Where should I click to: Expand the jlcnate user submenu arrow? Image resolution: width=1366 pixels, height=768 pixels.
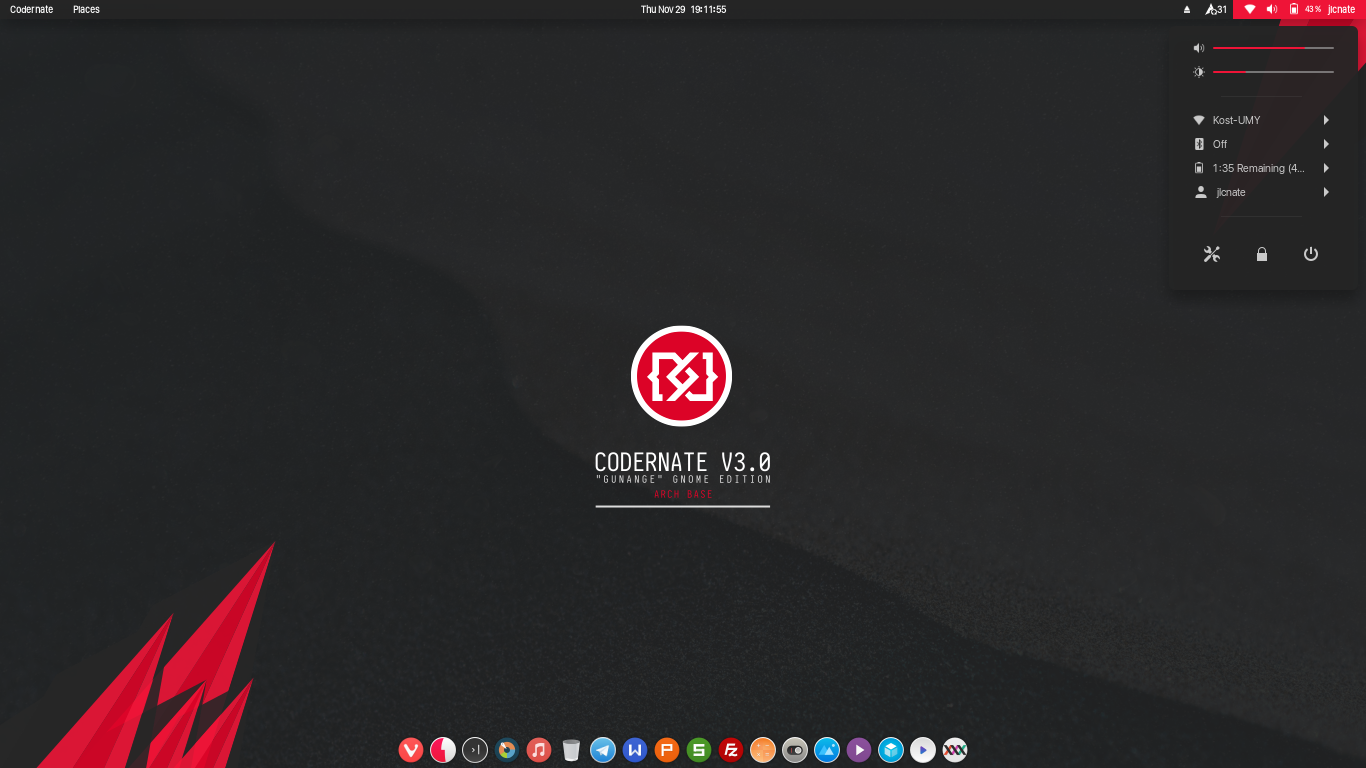click(x=1326, y=192)
